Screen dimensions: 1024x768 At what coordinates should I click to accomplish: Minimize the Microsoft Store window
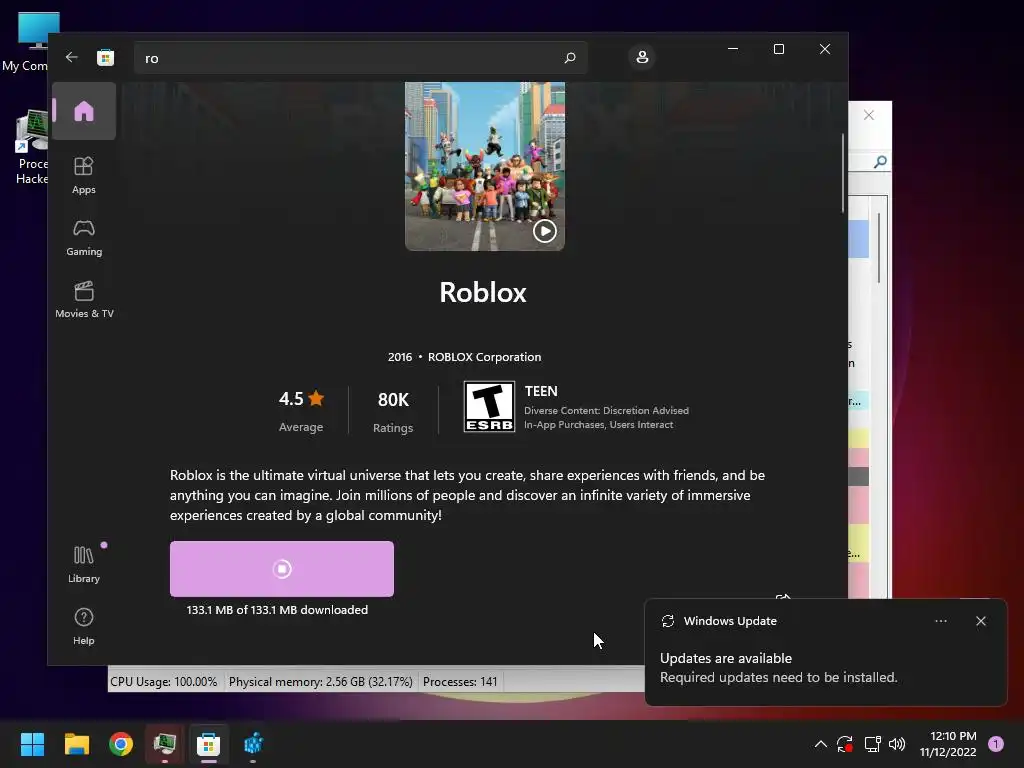(733, 49)
